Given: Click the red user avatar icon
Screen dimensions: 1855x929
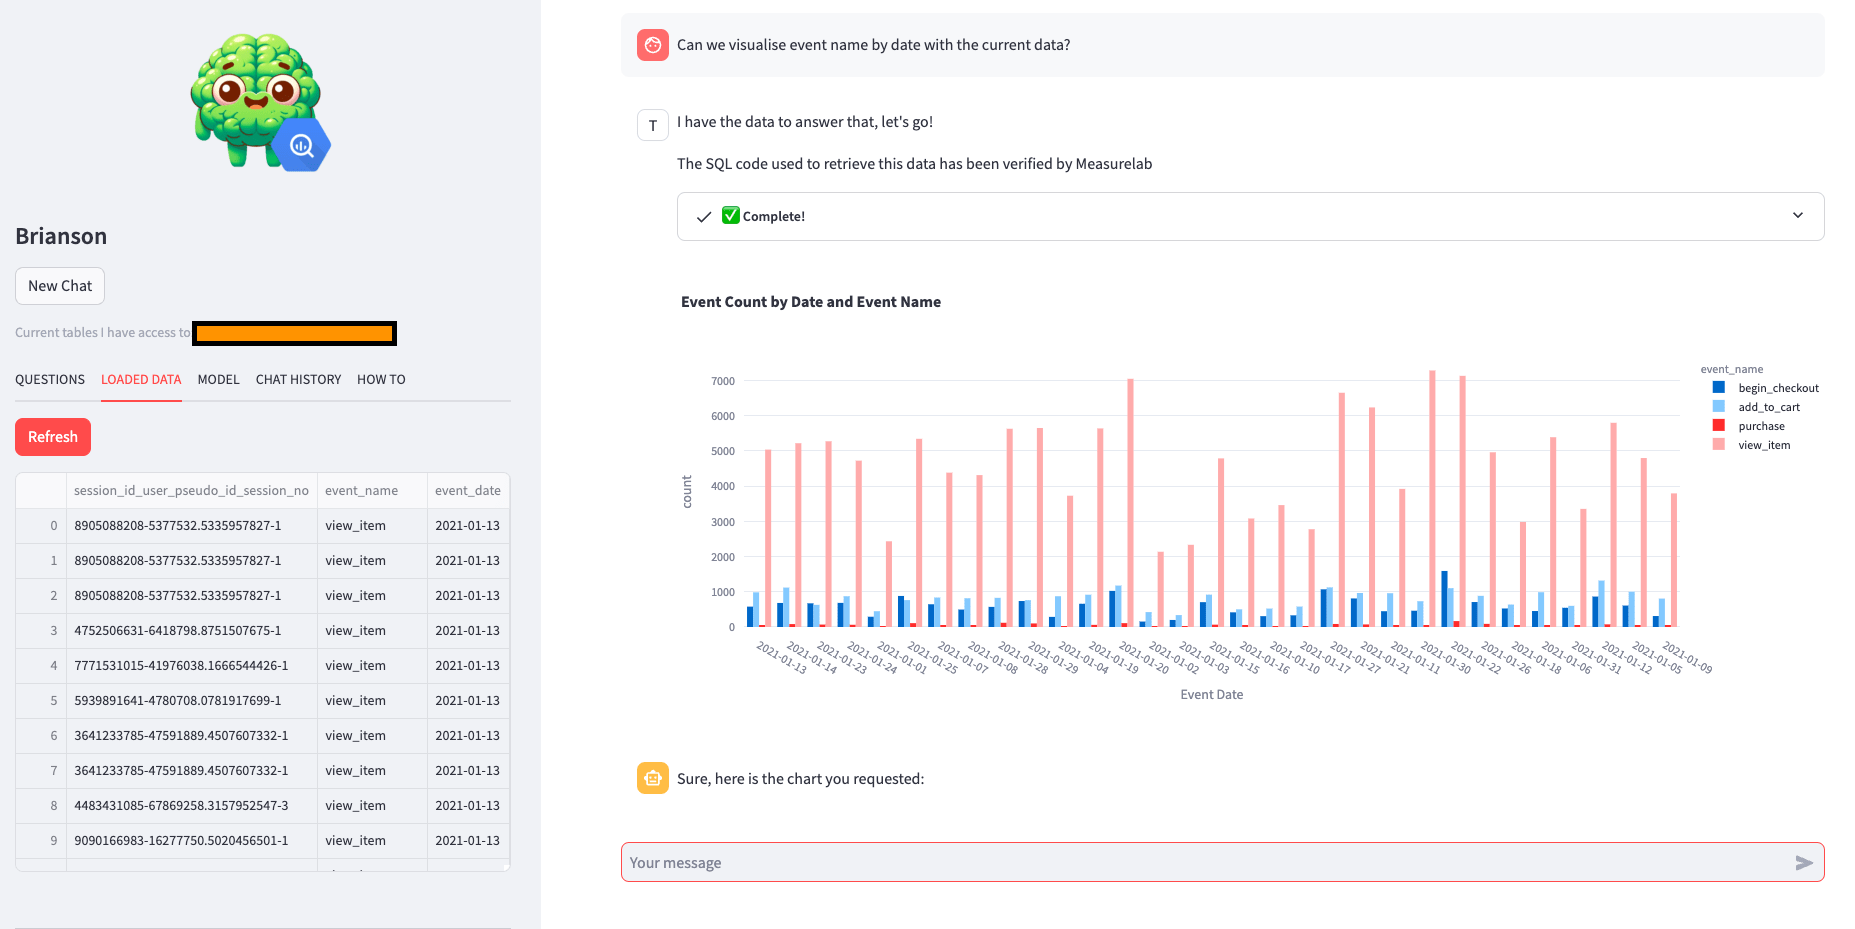Looking at the screenshot, I should pyautogui.click(x=653, y=45).
